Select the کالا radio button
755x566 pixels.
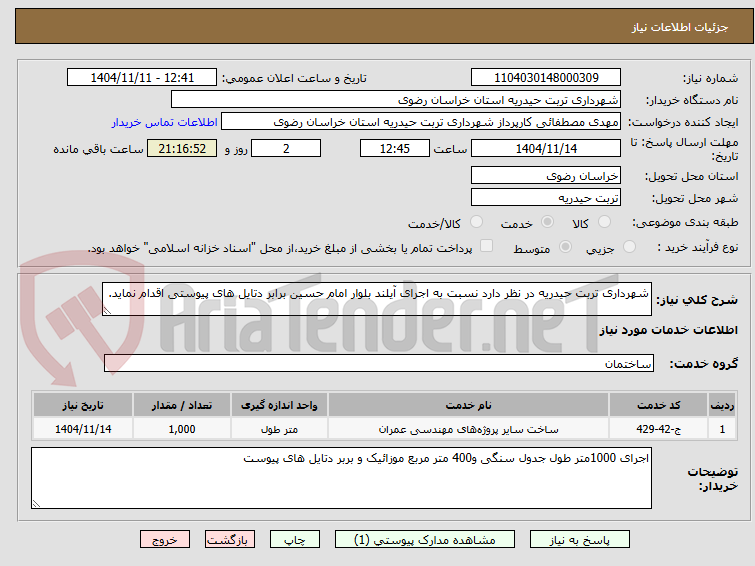[604, 222]
